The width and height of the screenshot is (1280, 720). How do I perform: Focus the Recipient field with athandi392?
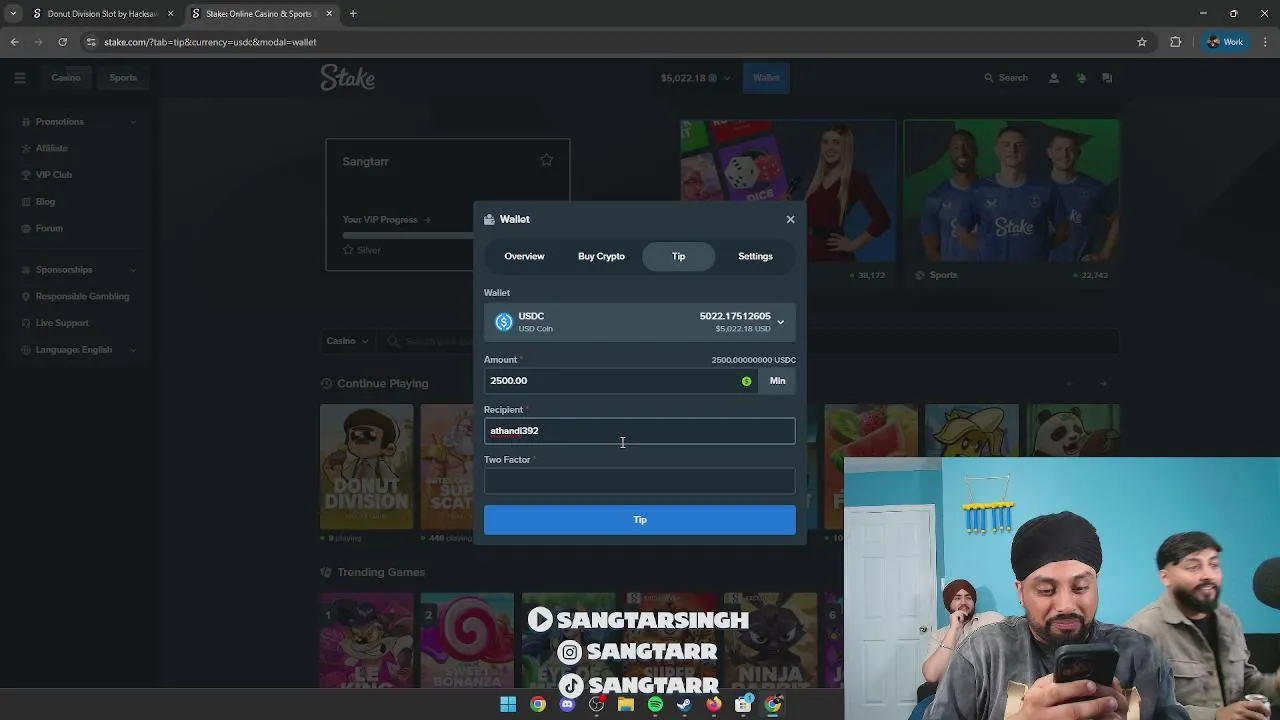[x=640, y=431]
